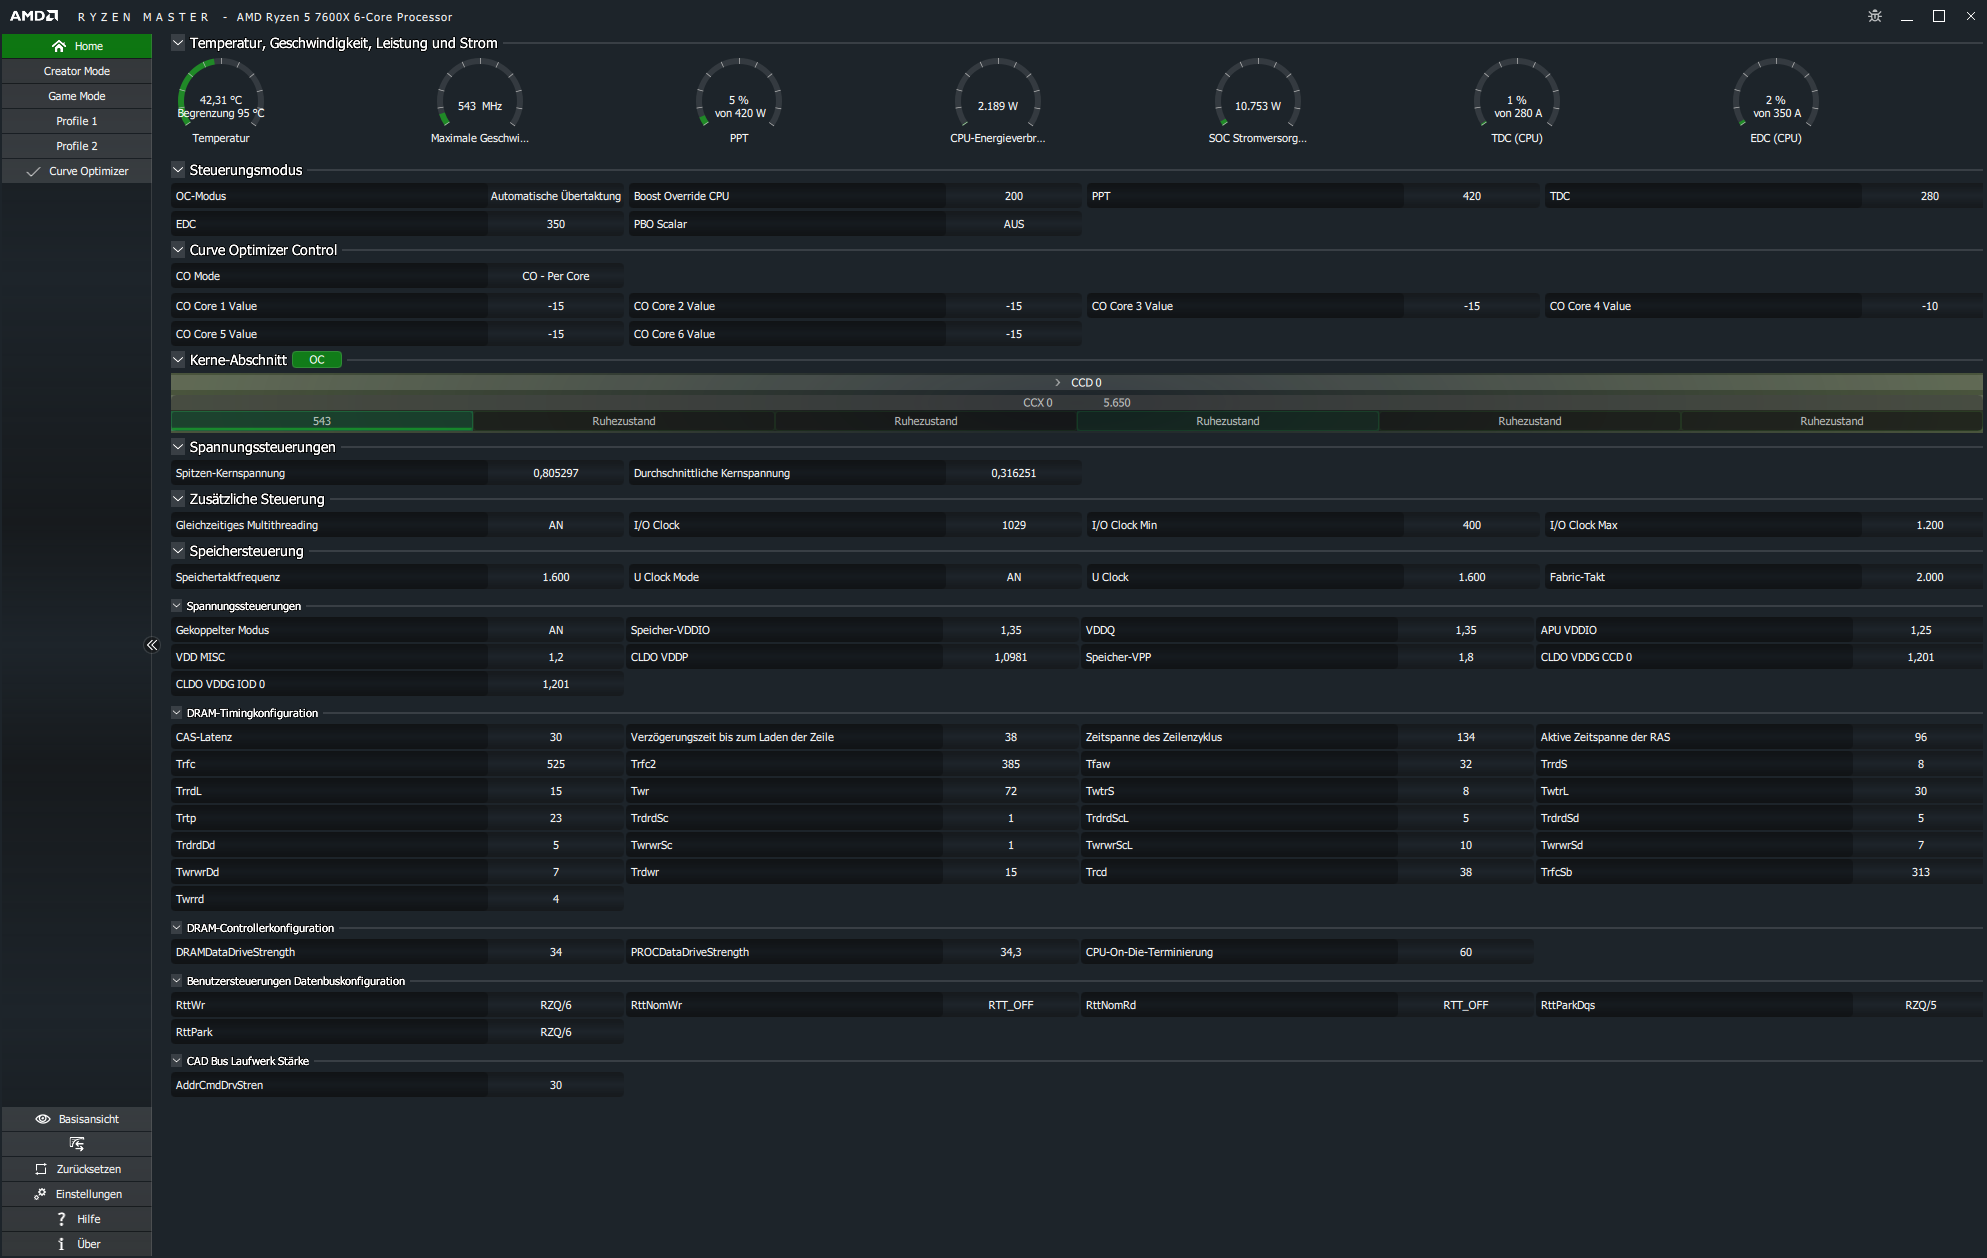Screen dimensions: 1987x1258
Task: Click the Zurücksetzen button label
Action: 89,1169
